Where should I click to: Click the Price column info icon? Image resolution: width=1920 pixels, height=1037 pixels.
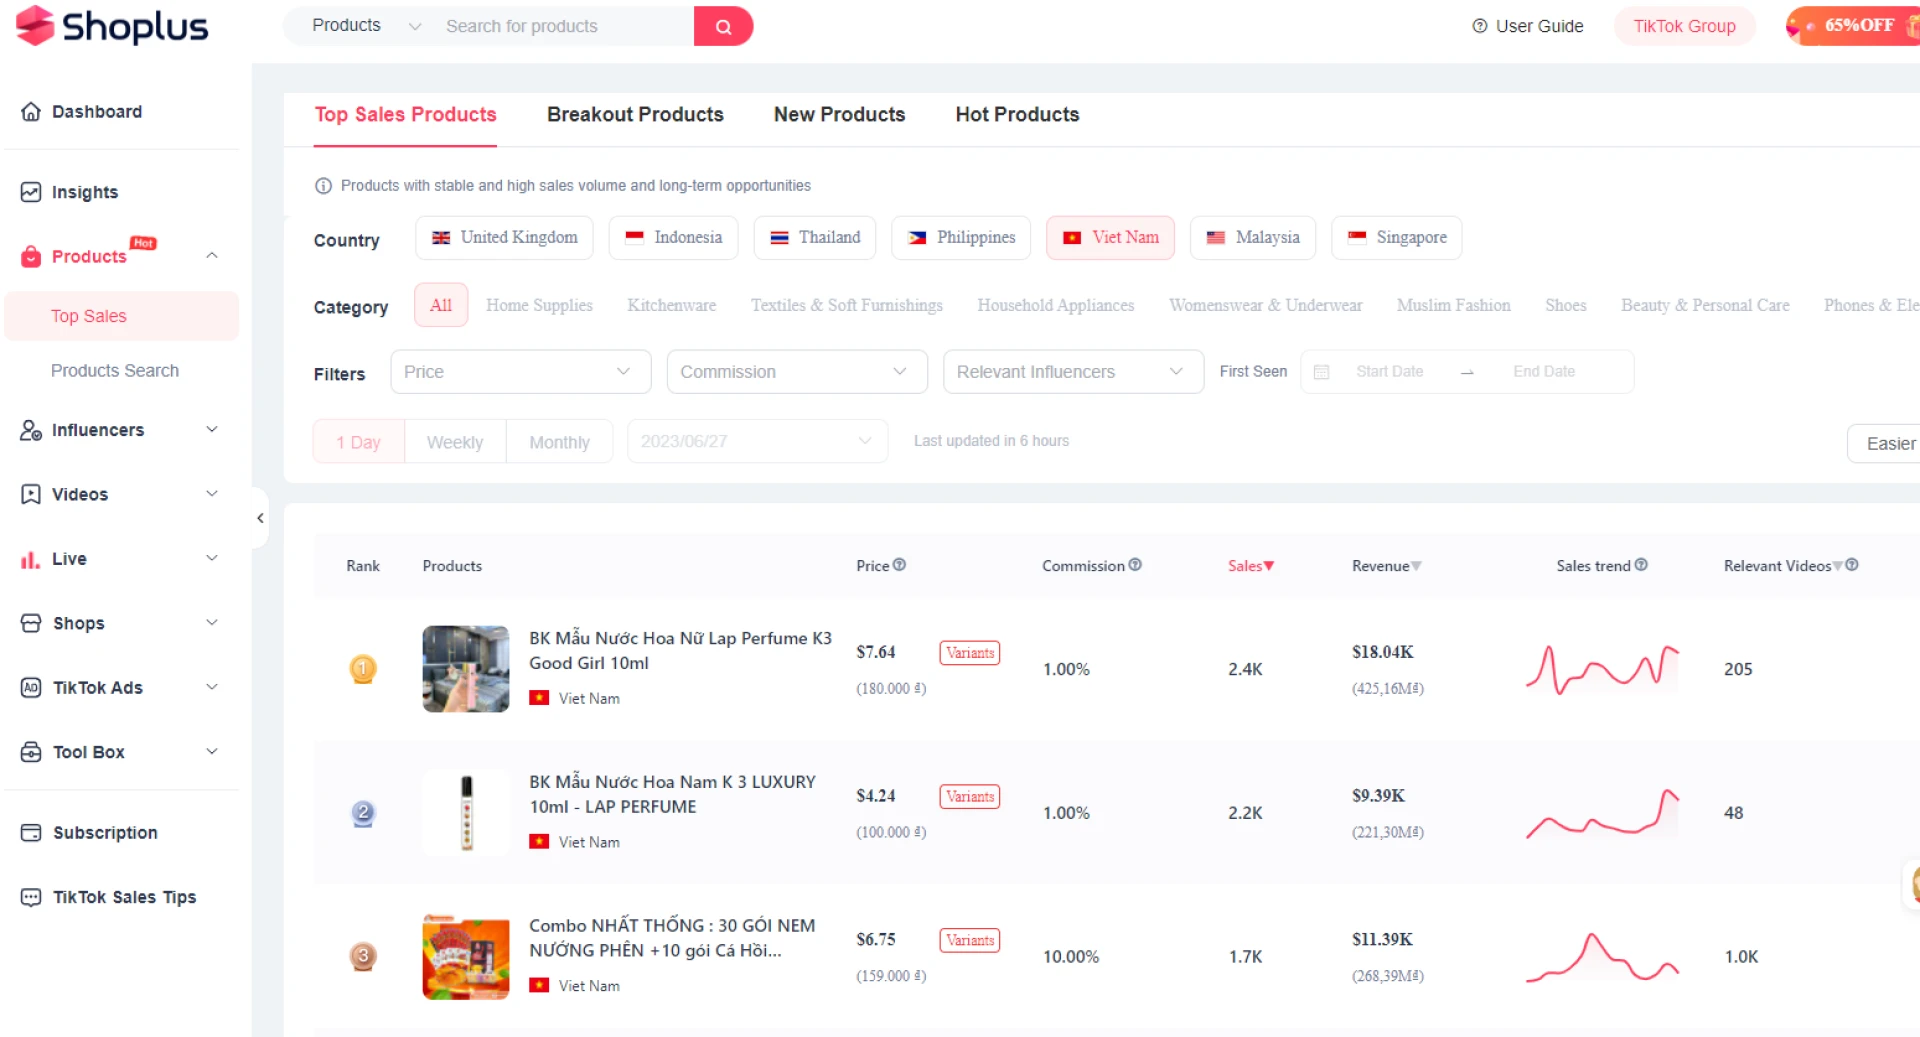pos(899,565)
